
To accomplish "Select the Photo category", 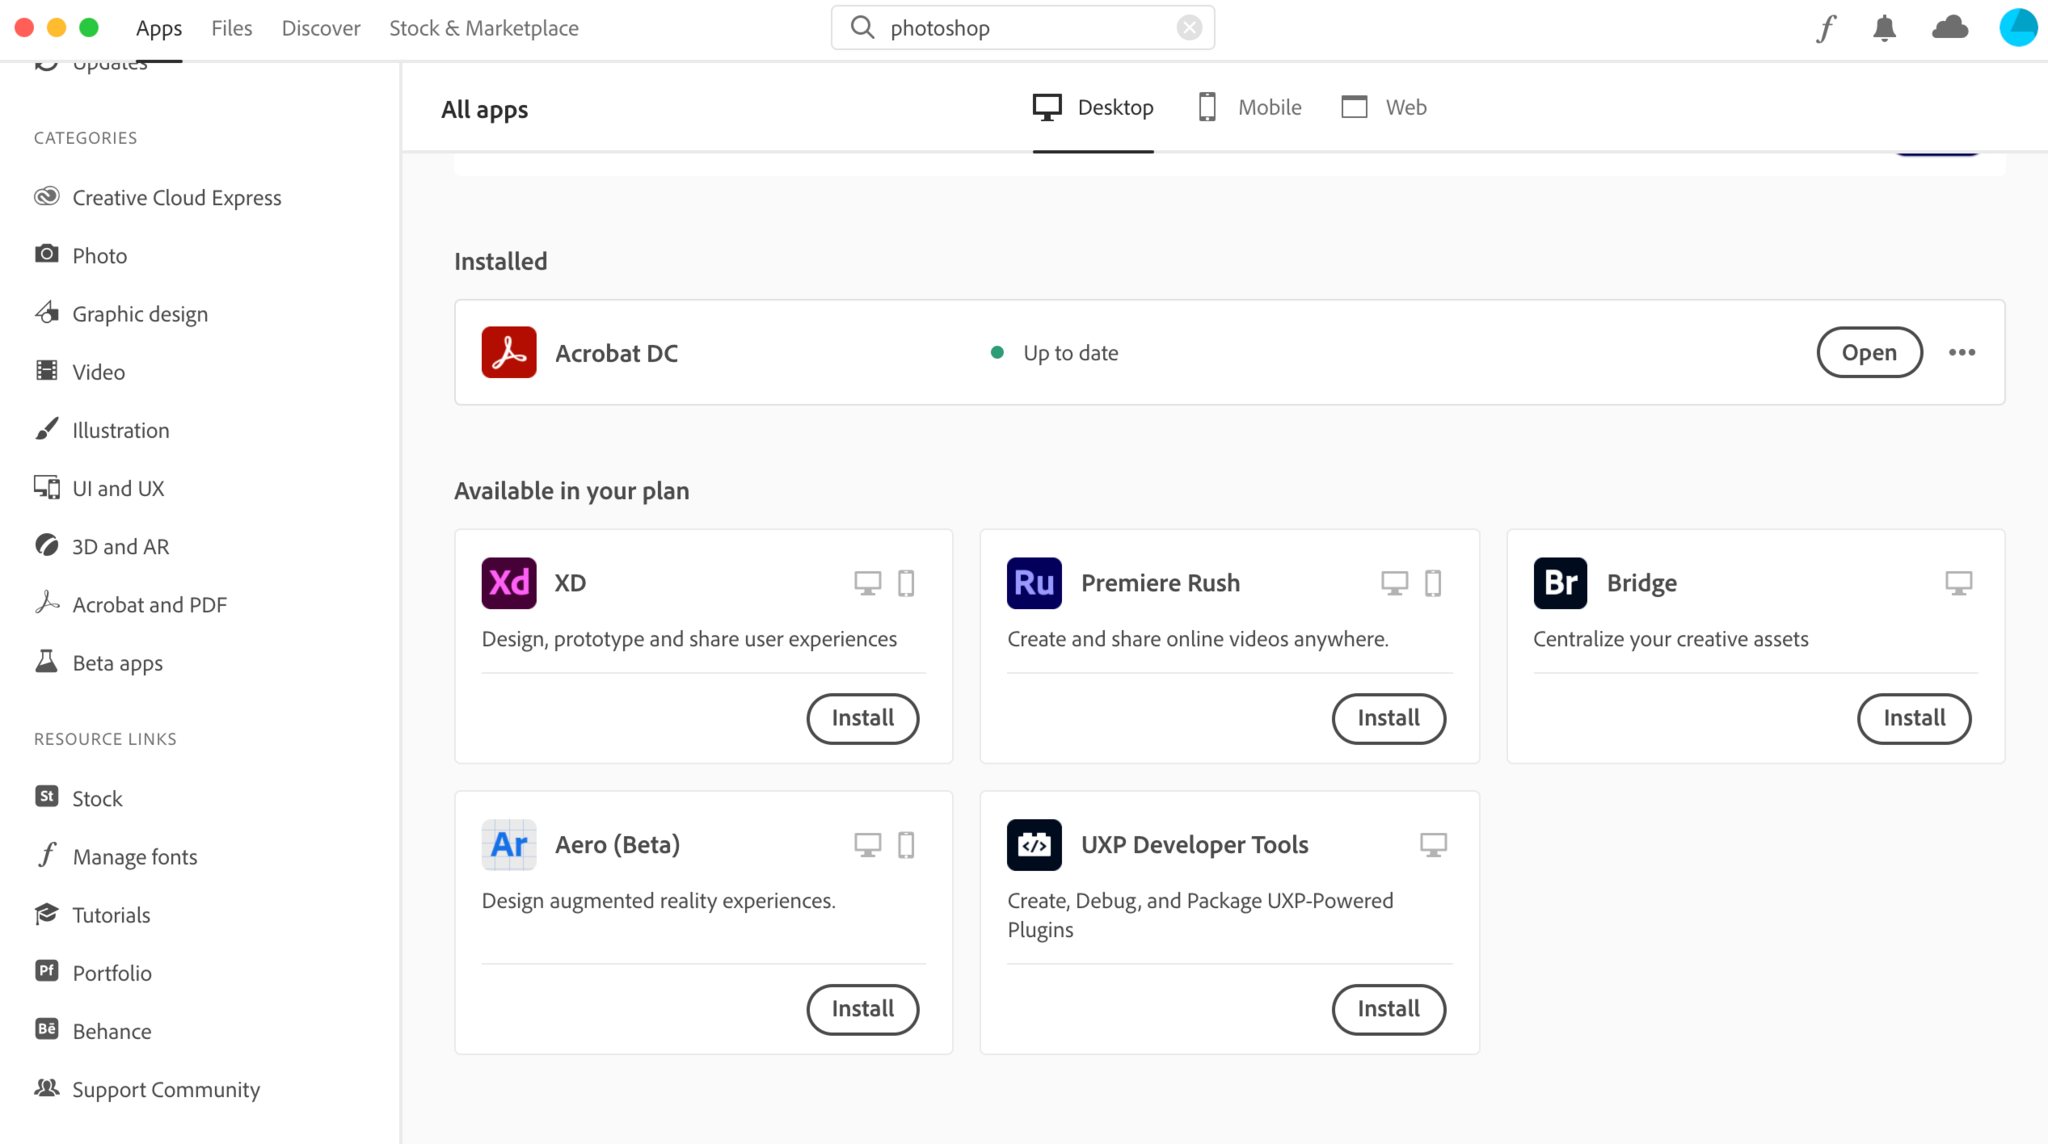I will pos(100,255).
